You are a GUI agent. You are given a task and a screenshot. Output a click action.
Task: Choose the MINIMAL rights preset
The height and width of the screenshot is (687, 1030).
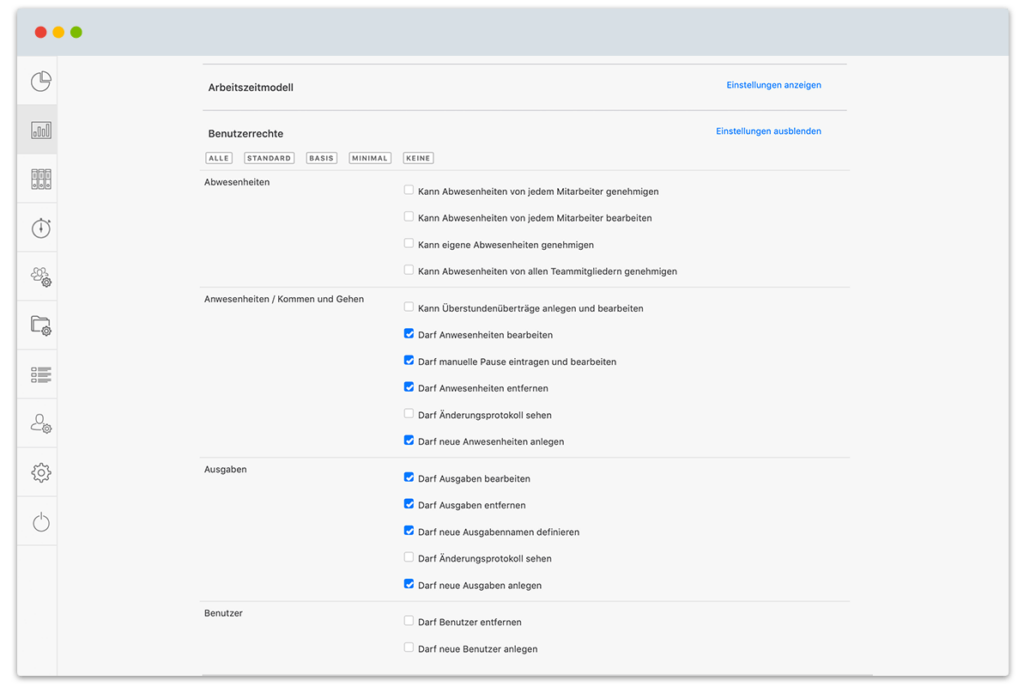370,158
